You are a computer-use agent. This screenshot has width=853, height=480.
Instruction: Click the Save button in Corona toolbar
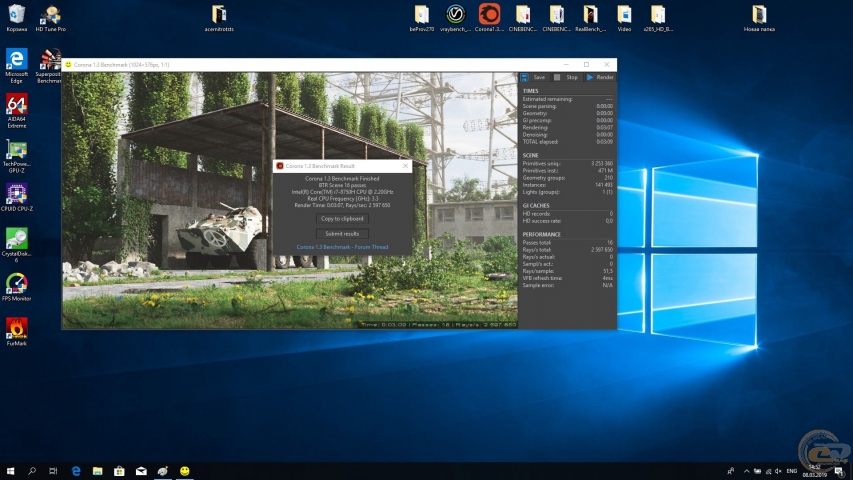(x=533, y=77)
